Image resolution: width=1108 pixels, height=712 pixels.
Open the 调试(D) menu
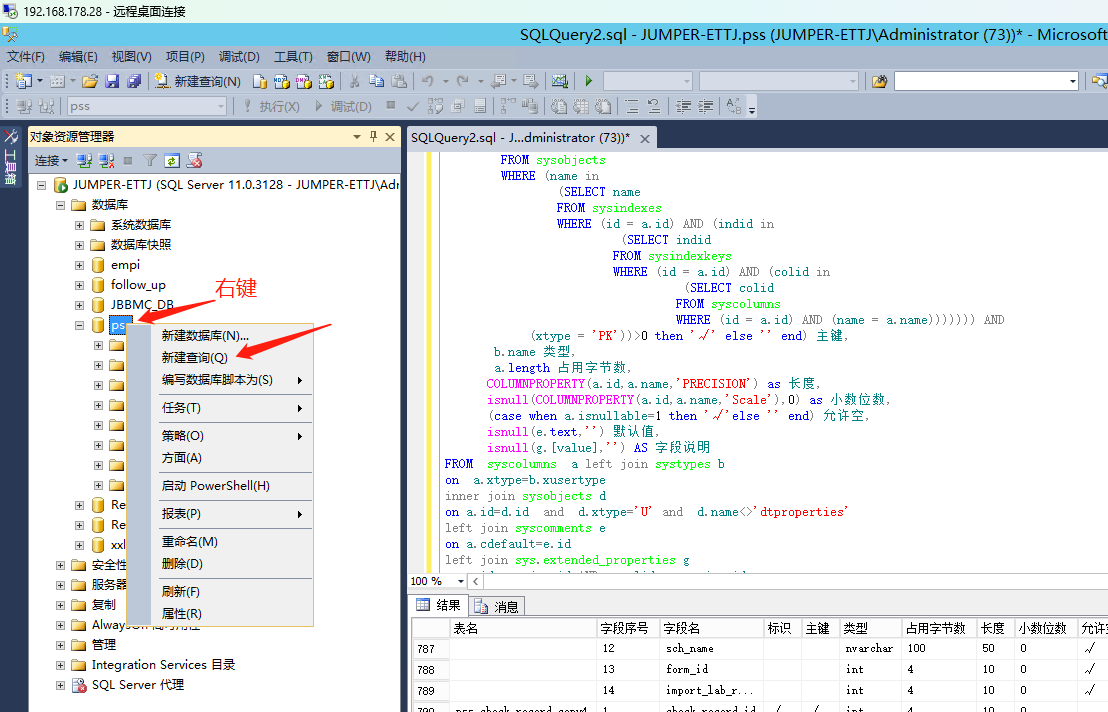click(x=239, y=57)
